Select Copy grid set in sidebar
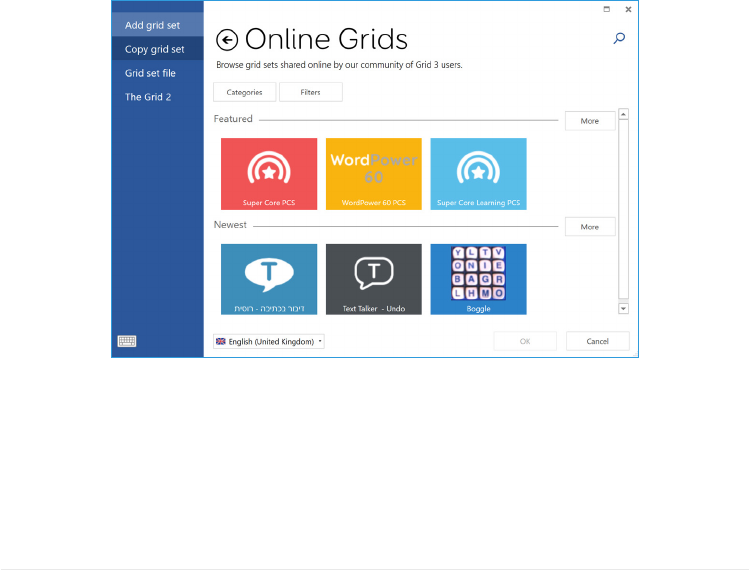This screenshot has width=749, height=570. click(x=158, y=49)
